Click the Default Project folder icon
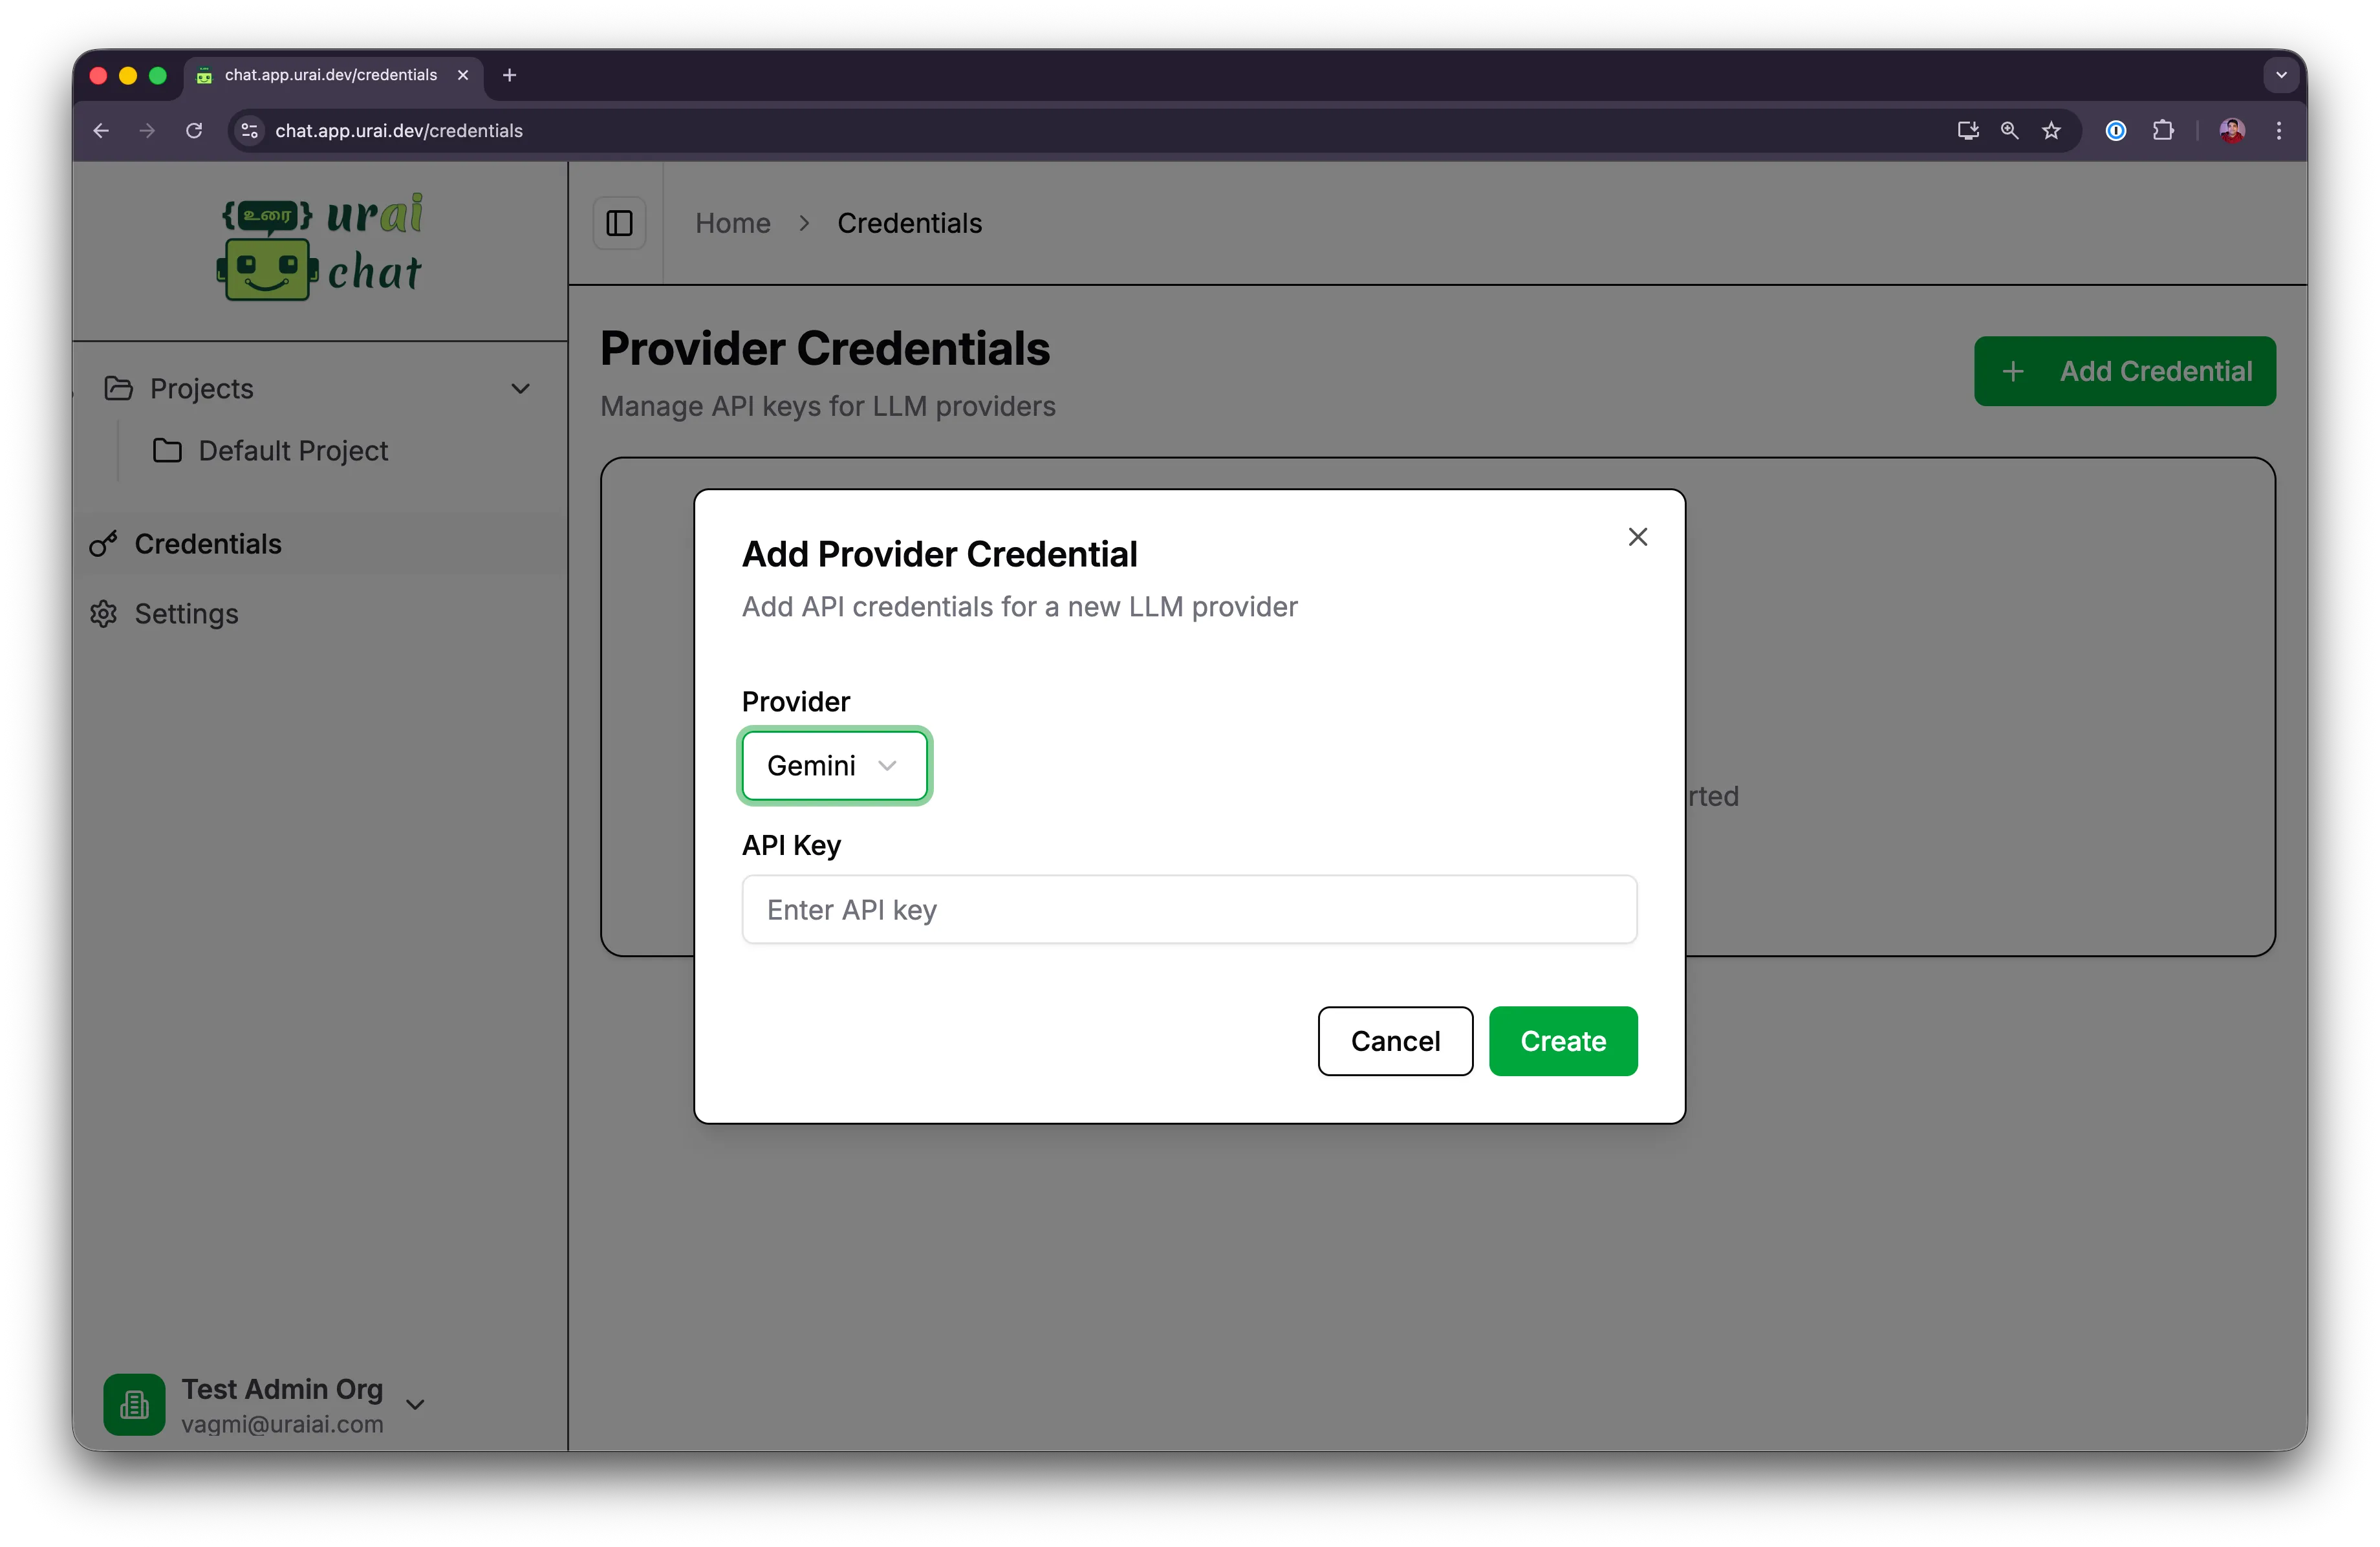The image size is (2380, 1547). pyautogui.click(x=167, y=451)
